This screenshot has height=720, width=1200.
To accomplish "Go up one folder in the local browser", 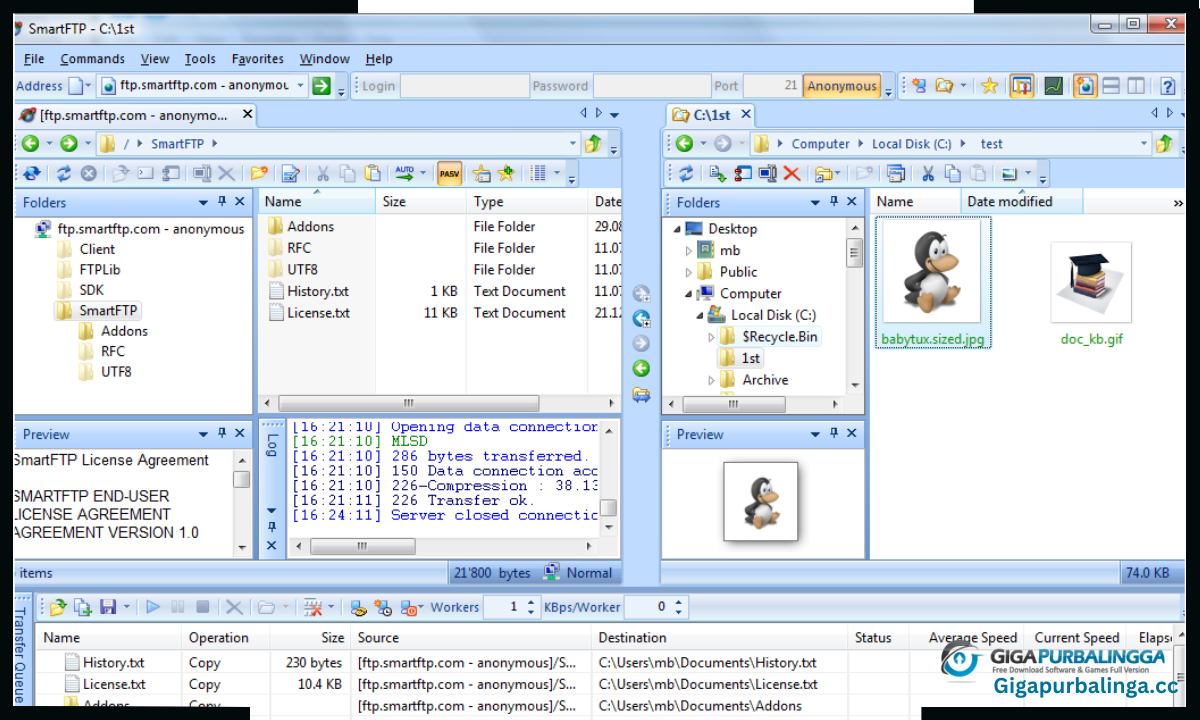I will coord(1164,144).
